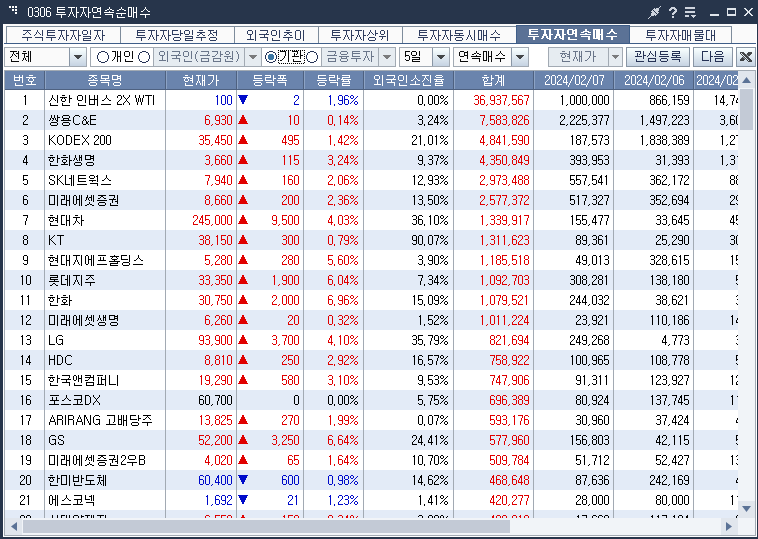
Task: Click the 다음 button
Action: pyautogui.click(x=713, y=57)
